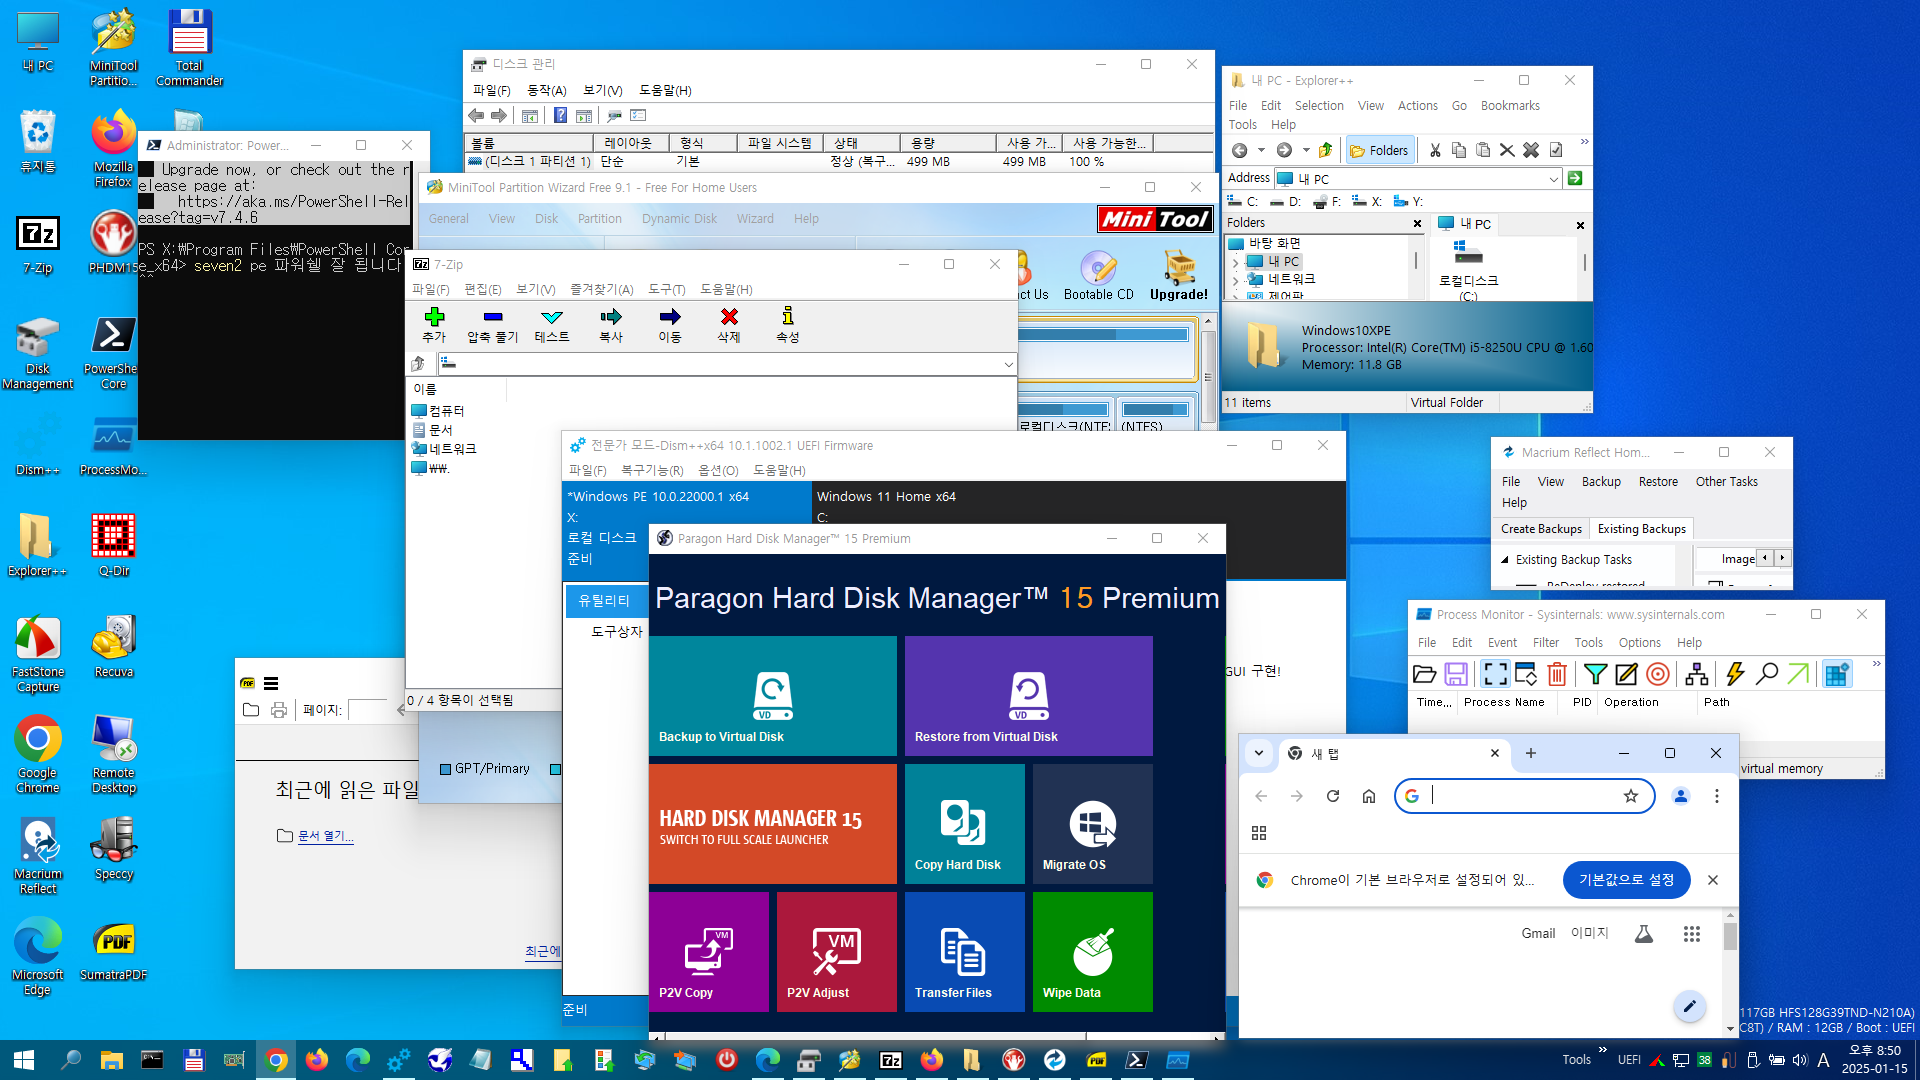Click Bootable CD icon in MiniTool

[x=1098, y=275]
